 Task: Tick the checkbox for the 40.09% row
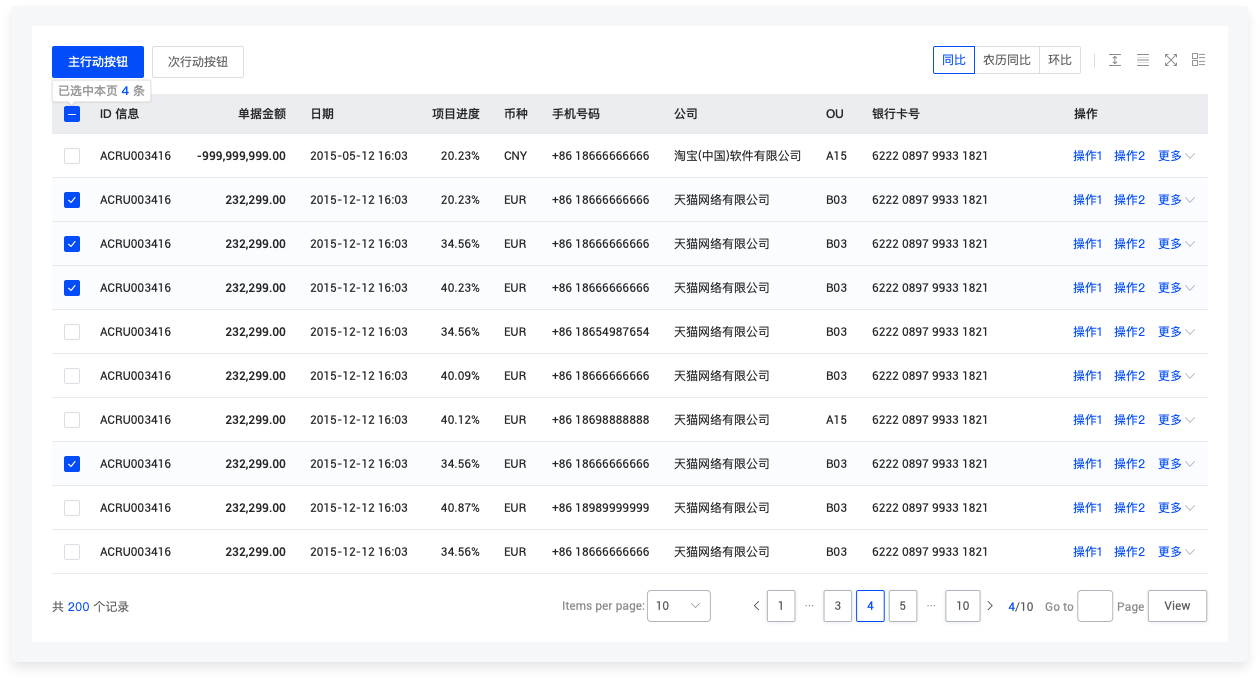(72, 376)
